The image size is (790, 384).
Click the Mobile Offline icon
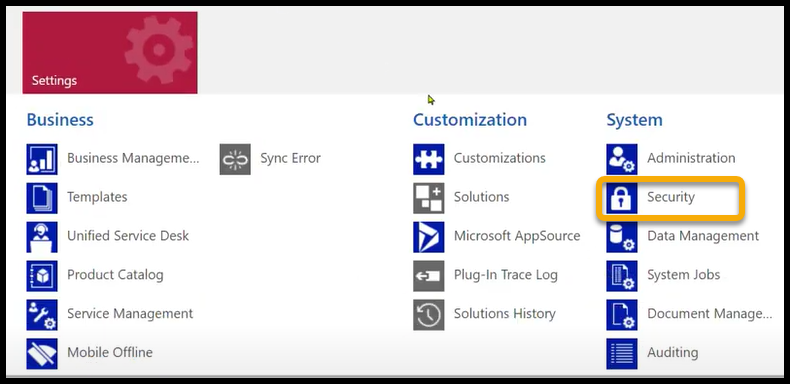point(42,353)
